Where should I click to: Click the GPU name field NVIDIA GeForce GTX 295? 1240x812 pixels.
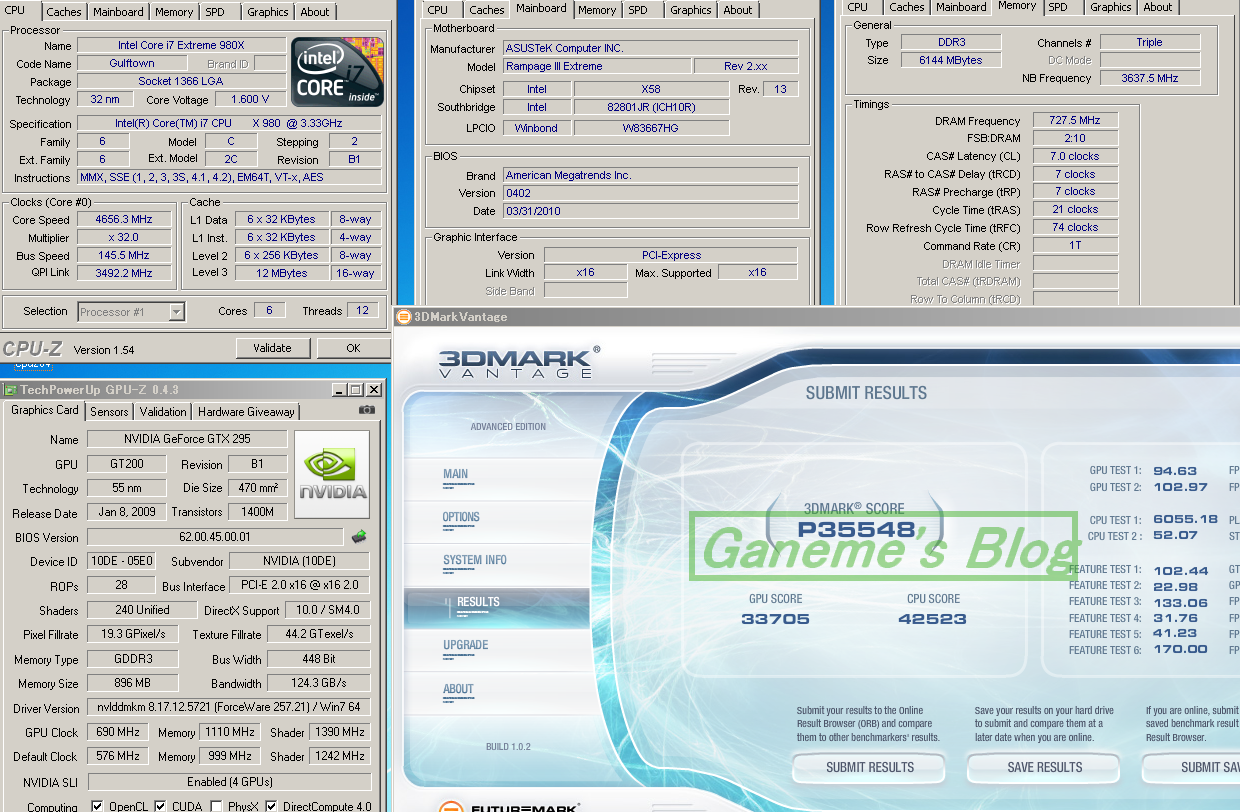[x=187, y=439]
